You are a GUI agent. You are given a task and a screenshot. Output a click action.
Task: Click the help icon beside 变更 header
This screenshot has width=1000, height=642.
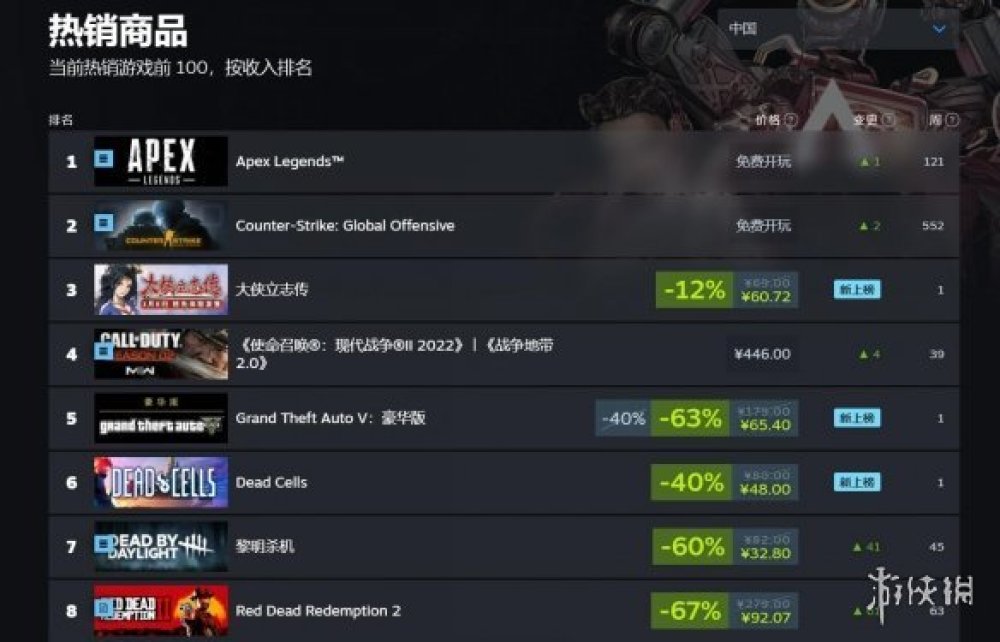[x=888, y=120]
